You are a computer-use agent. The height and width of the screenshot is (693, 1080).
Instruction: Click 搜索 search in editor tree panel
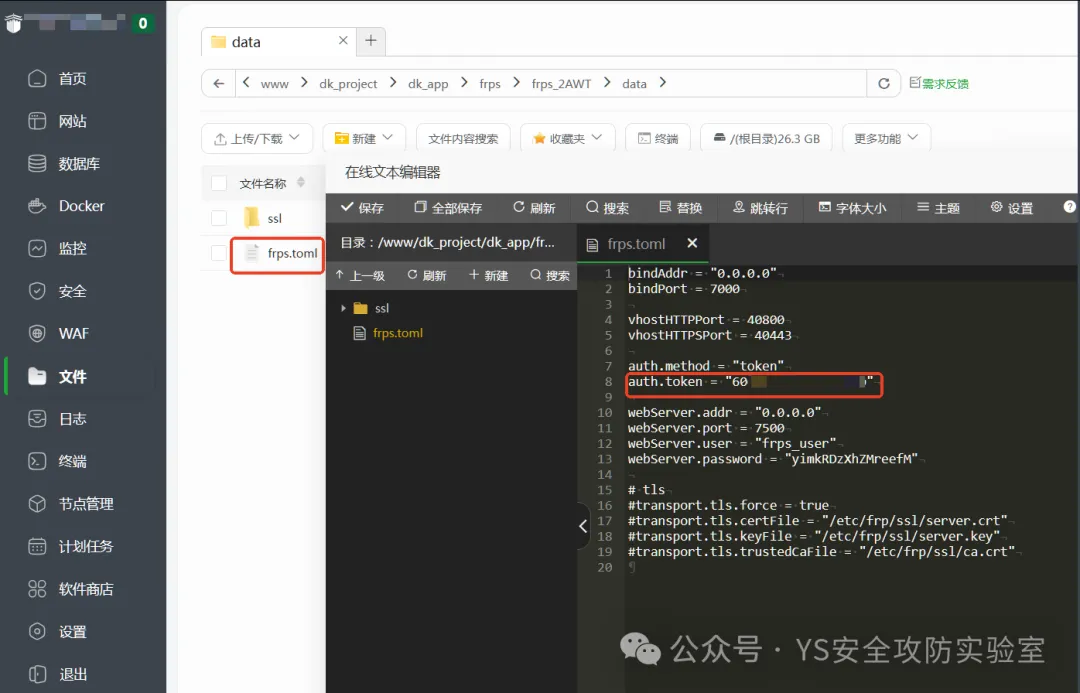pos(550,276)
